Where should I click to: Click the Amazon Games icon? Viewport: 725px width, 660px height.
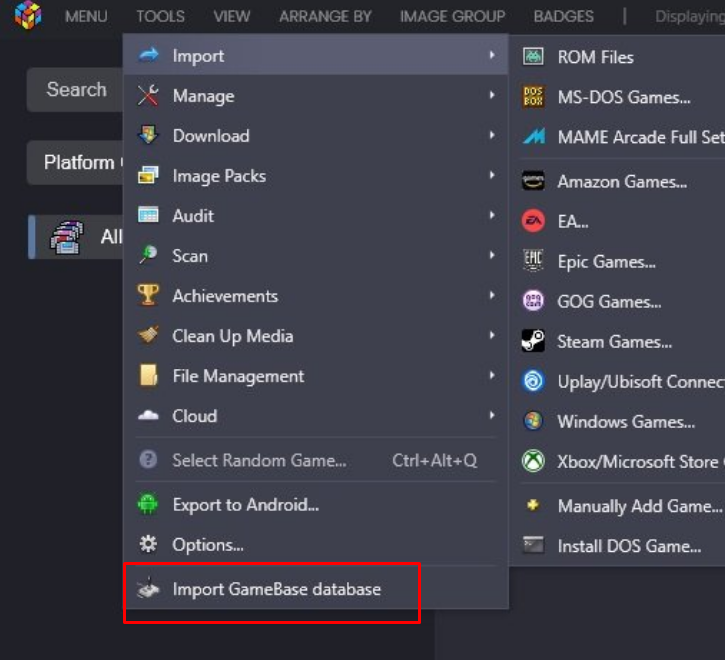(533, 181)
